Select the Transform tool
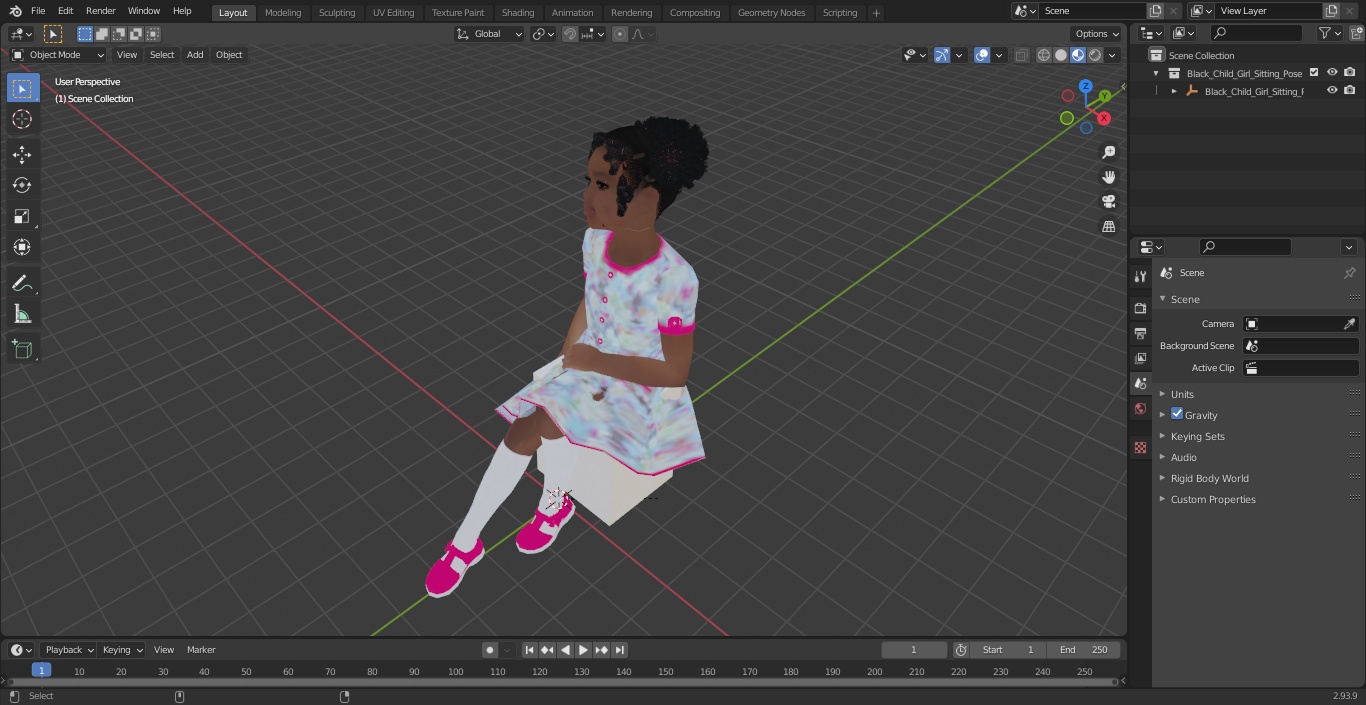The width and height of the screenshot is (1366, 705). pyautogui.click(x=22, y=247)
